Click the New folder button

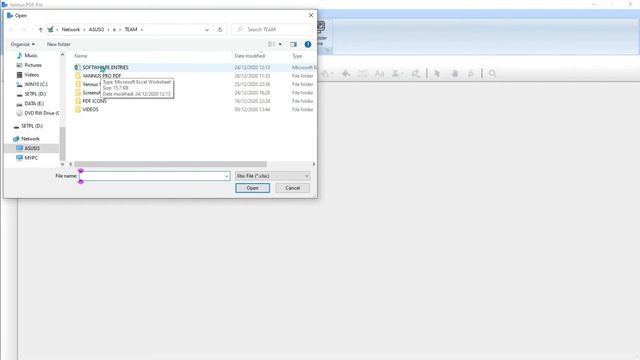pyautogui.click(x=58, y=44)
